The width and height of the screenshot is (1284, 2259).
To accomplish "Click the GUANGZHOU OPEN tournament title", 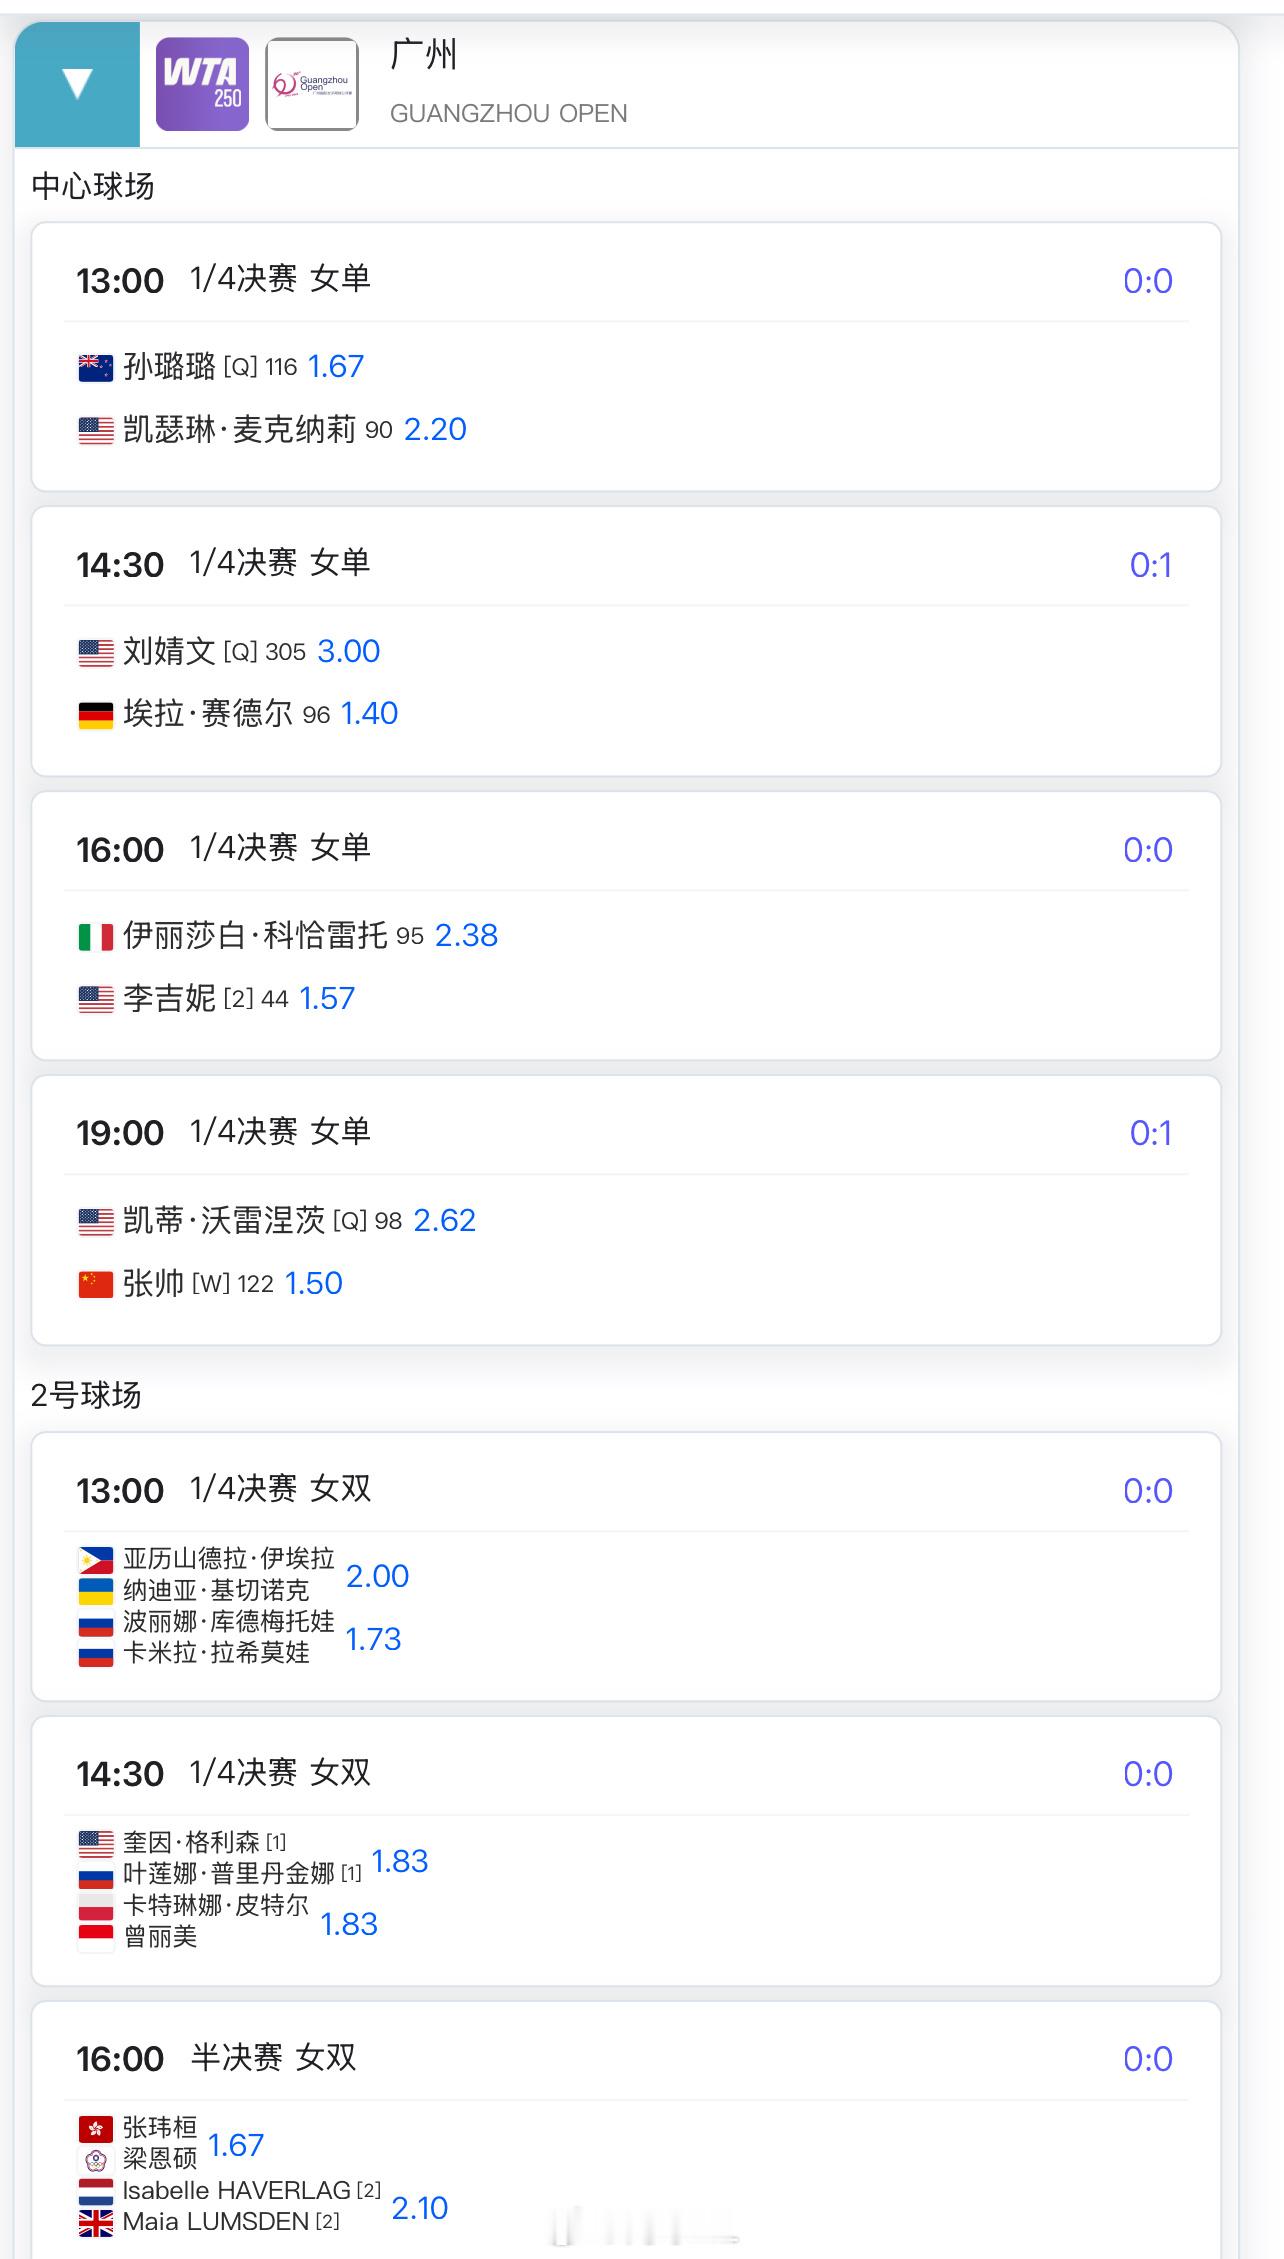I will (508, 113).
